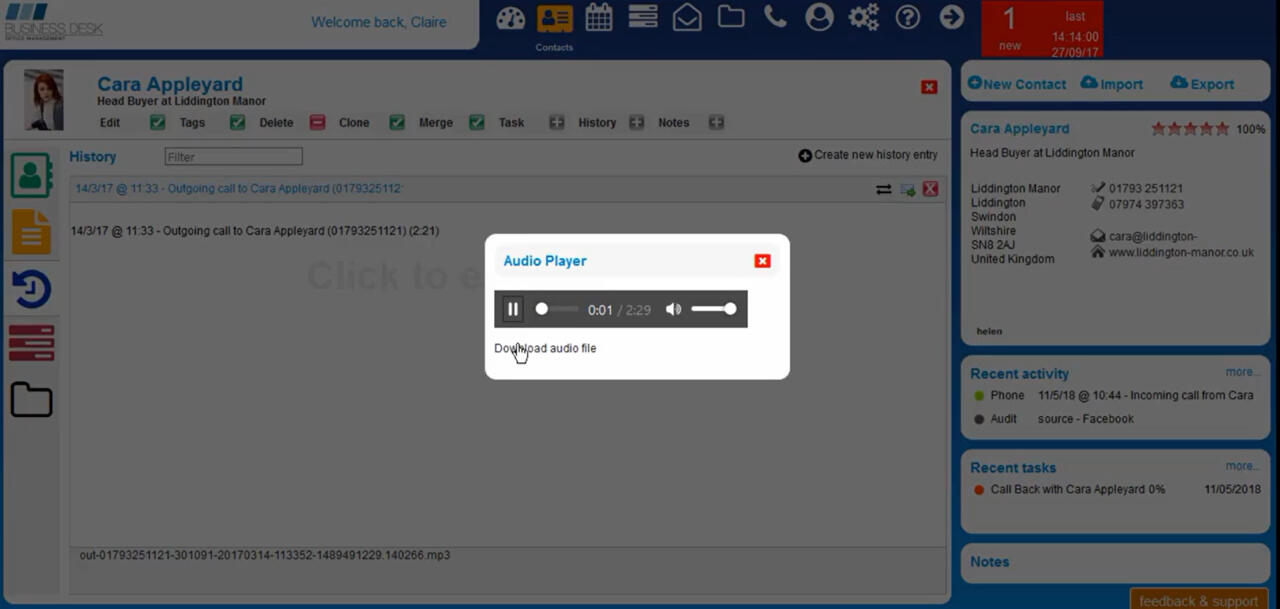1280x609 pixels.
Task: Click inside the history Filter field
Action: click(x=233, y=157)
